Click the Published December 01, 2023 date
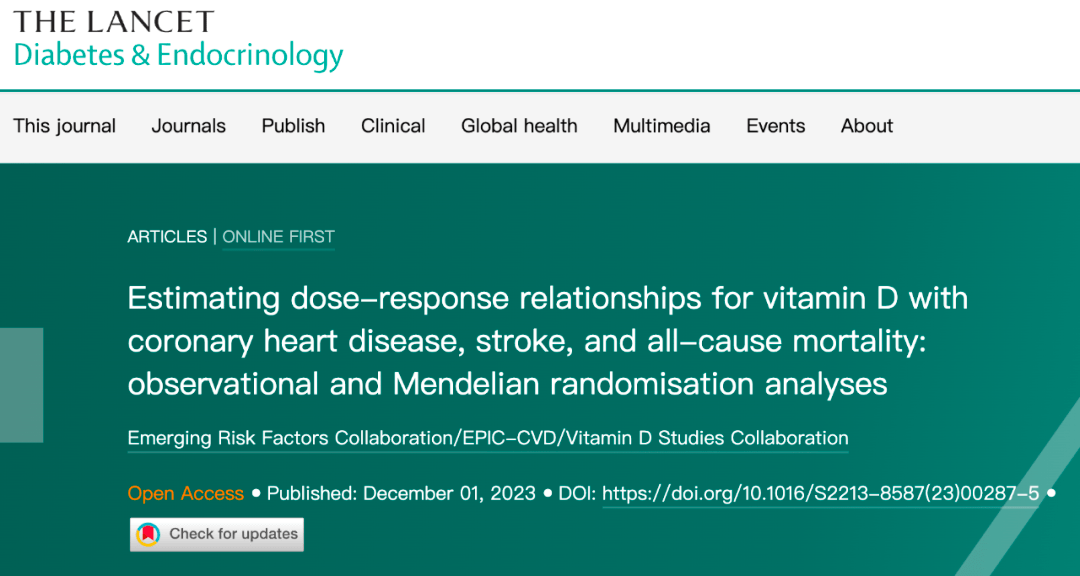The height and width of the screenshot is (576, 1080). pos(401,493)
